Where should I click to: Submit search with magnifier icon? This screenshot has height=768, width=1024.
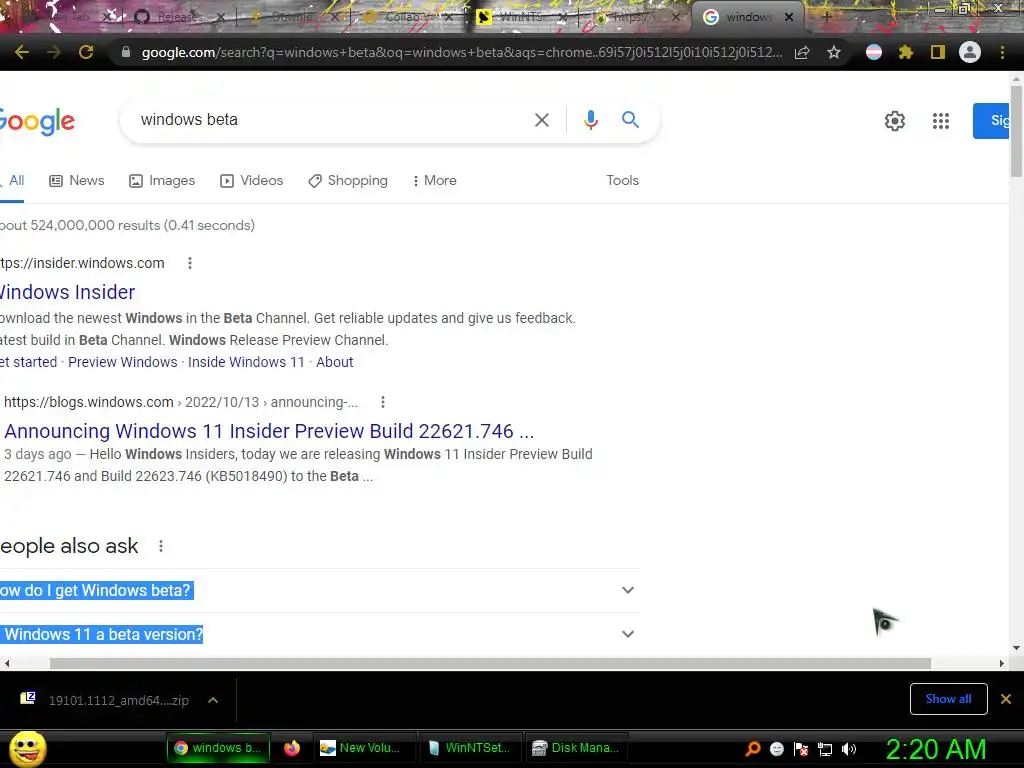tap(630, 120)
